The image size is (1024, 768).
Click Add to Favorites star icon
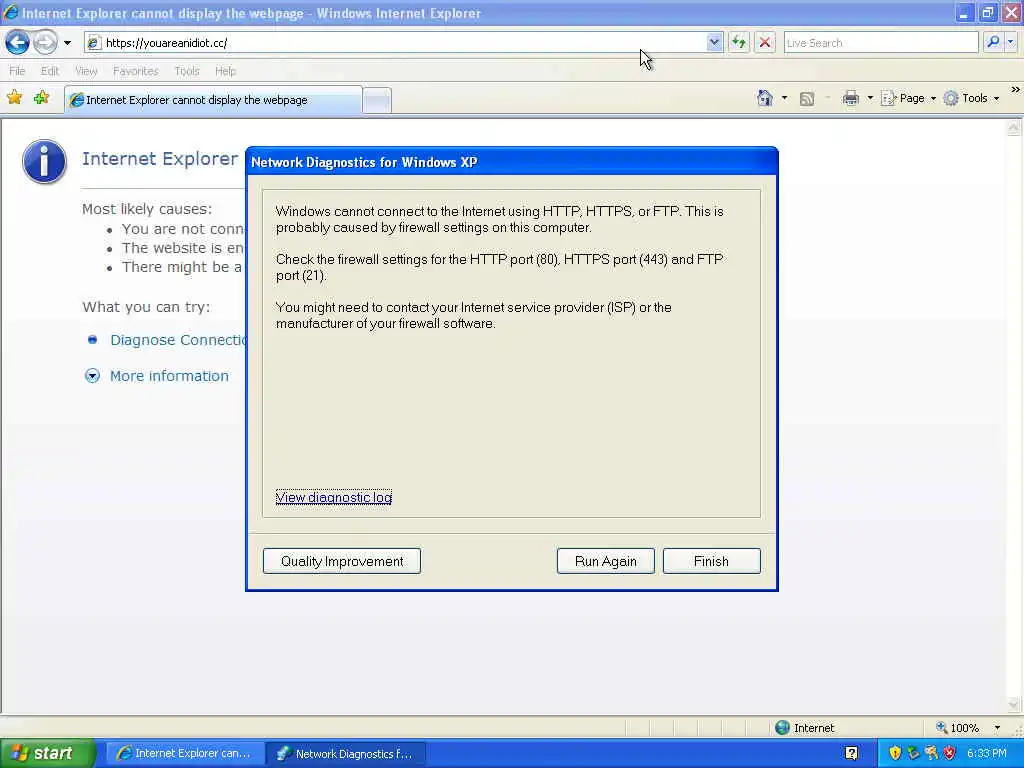tap(42, 98)
